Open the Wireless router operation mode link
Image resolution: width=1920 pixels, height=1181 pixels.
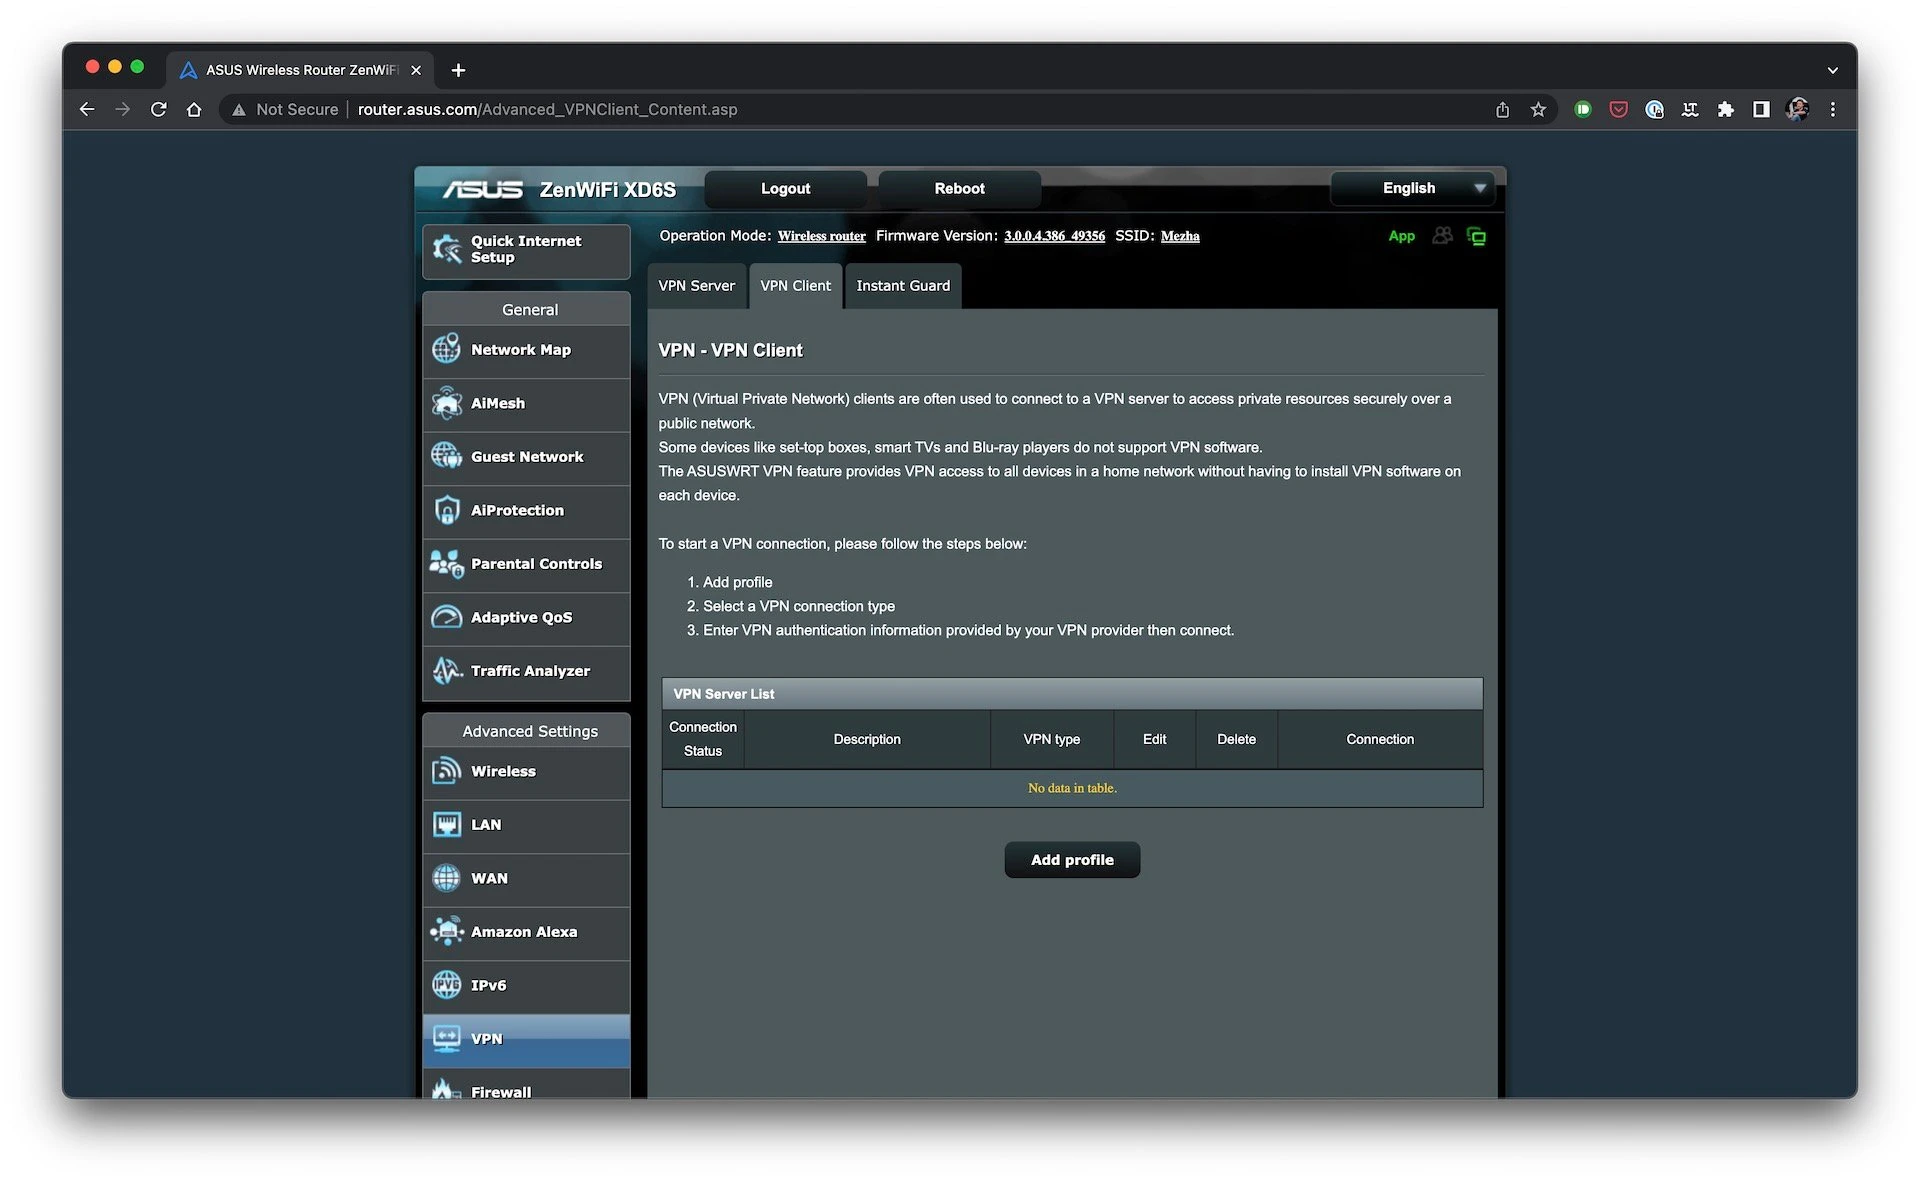point(821,237)
